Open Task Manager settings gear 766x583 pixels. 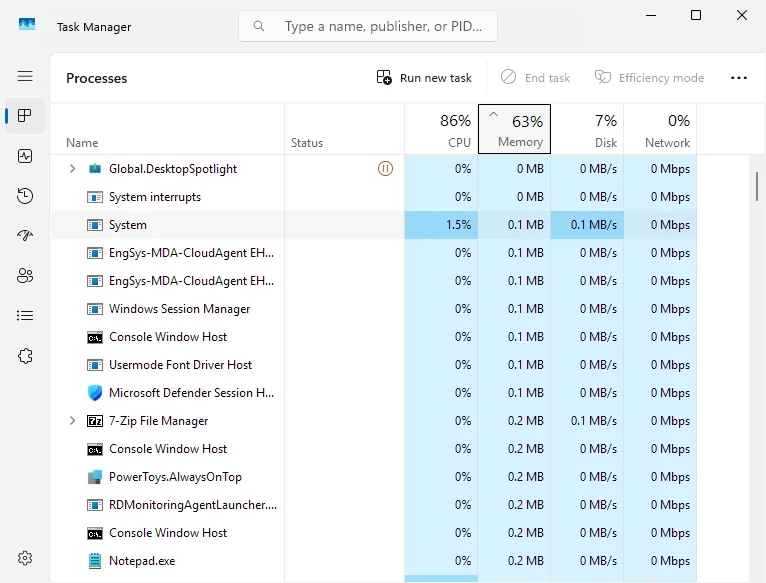tap(25, 558)
